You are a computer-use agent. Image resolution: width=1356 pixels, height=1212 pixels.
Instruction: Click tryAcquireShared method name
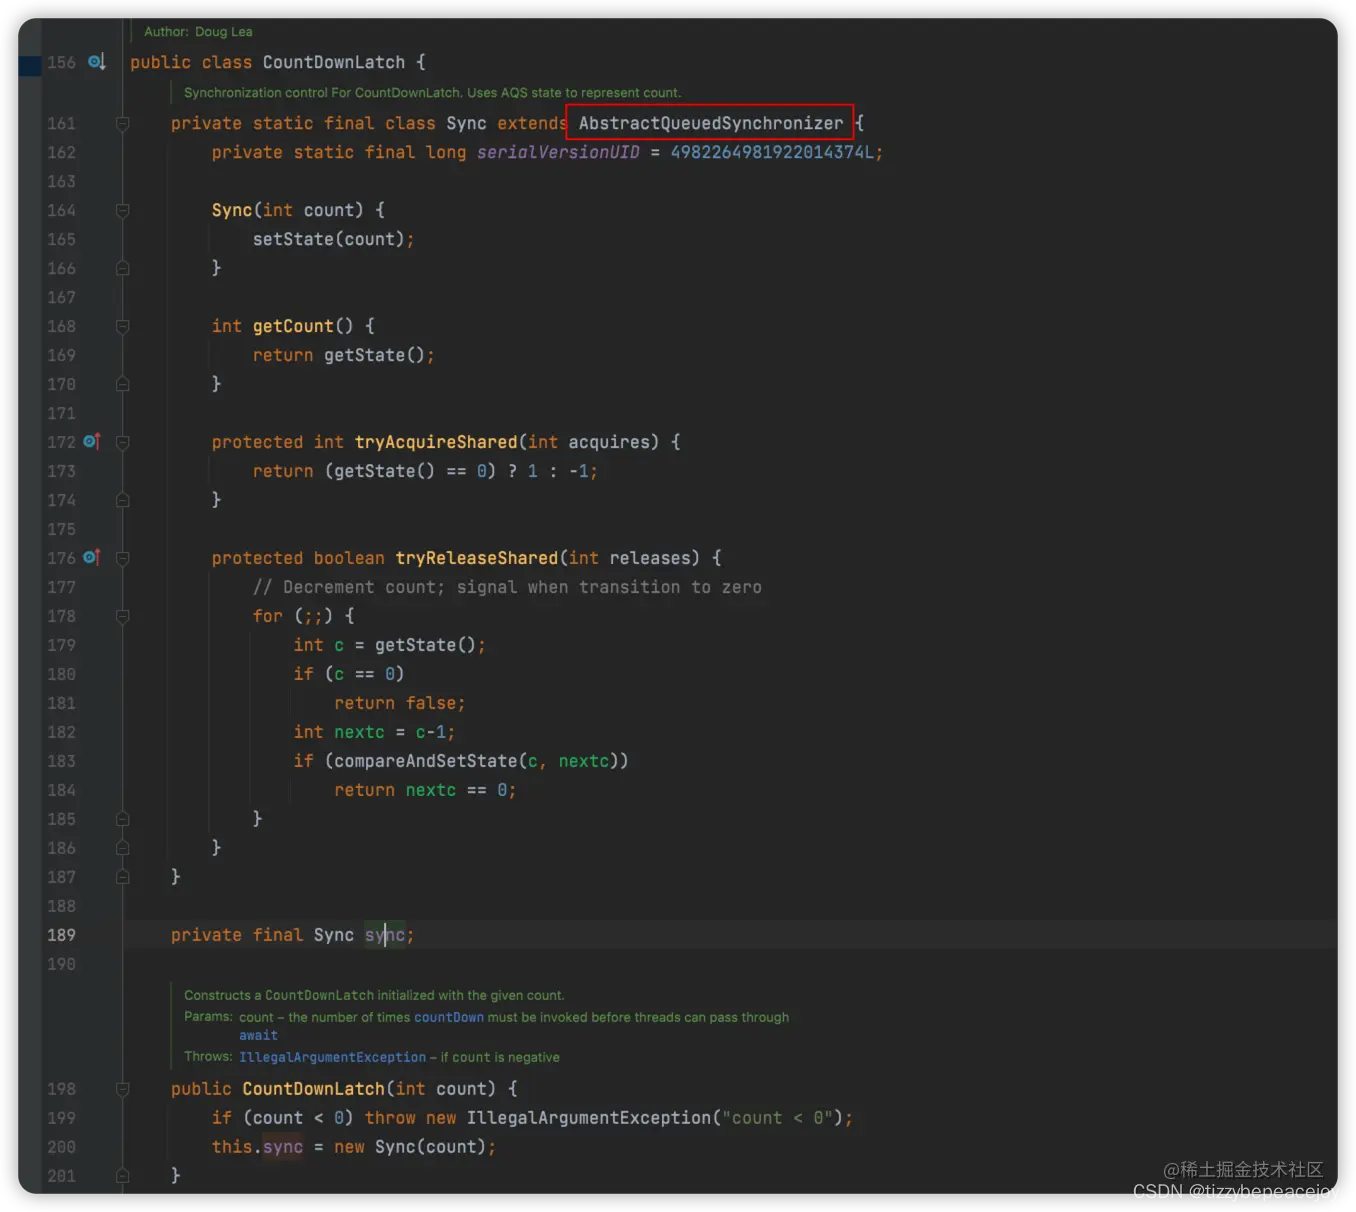tap(436, 442)
